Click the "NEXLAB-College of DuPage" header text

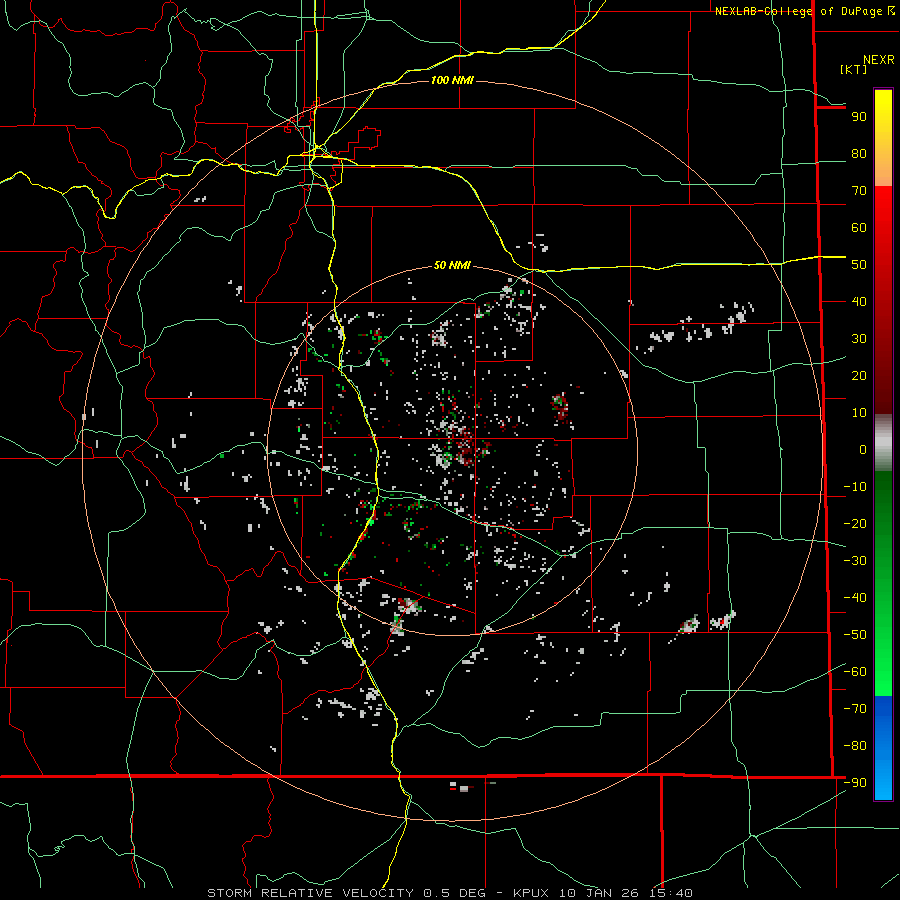click(x=799, y=11)
